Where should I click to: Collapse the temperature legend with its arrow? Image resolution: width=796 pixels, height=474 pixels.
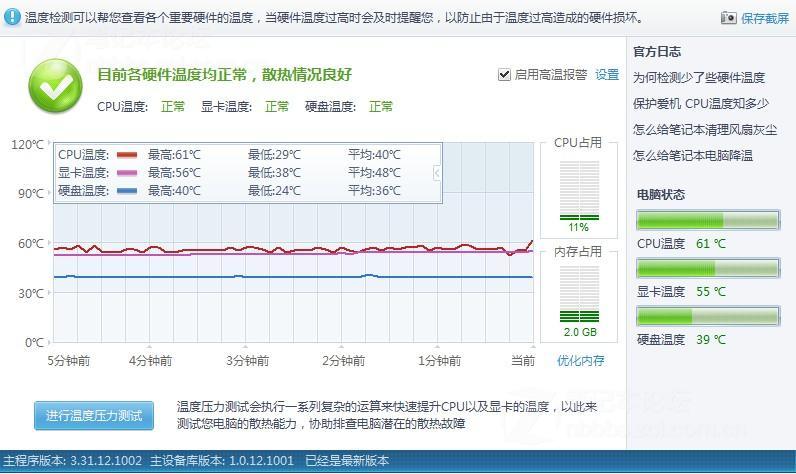(x=437, y=173)
